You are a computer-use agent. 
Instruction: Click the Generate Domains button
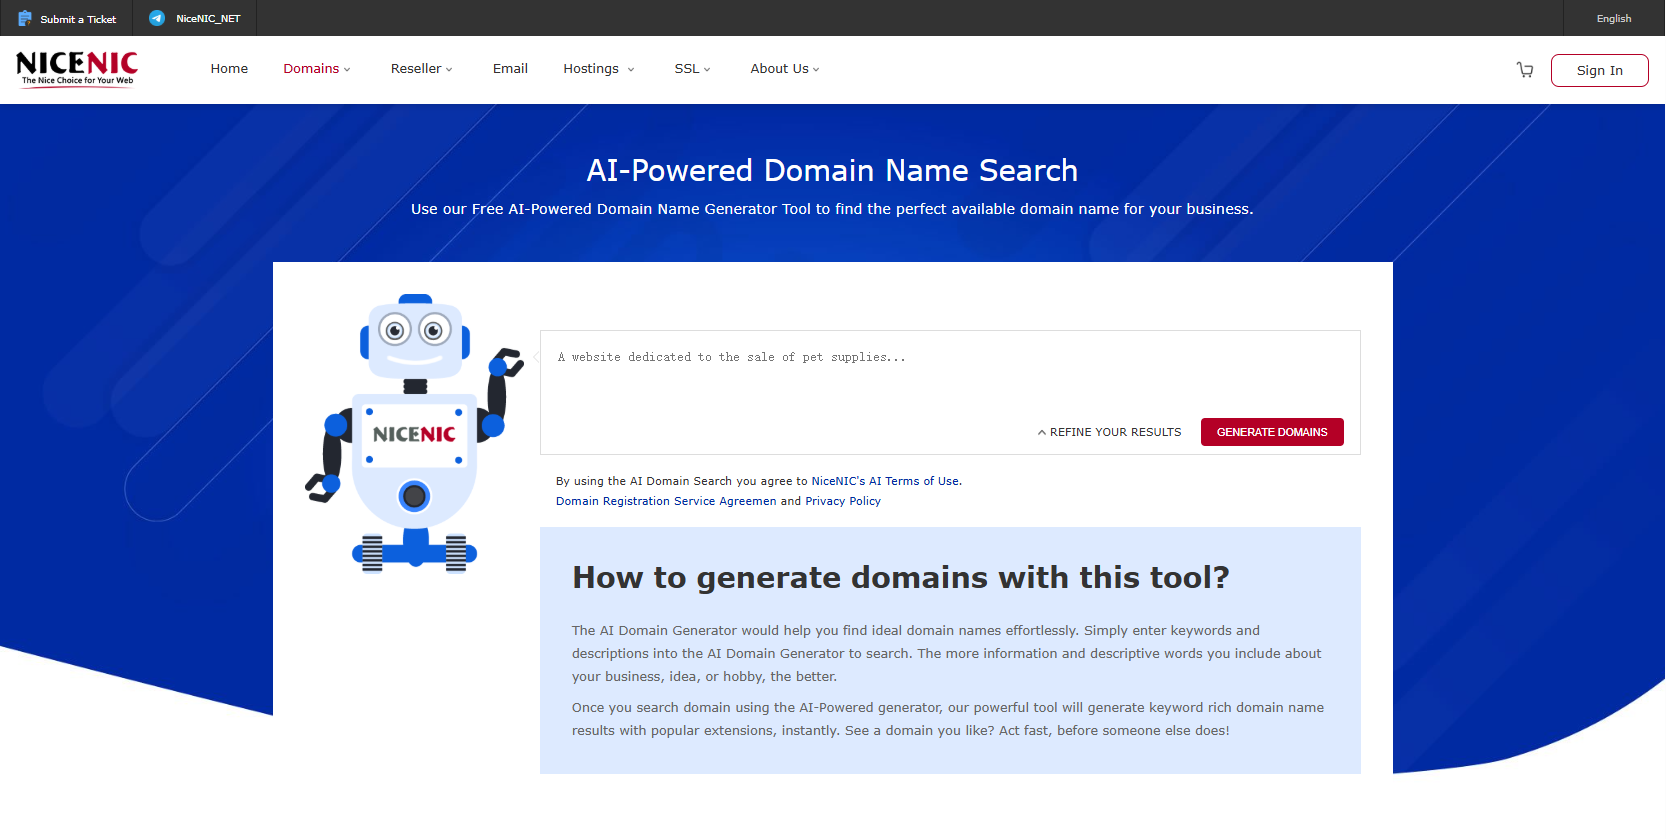(1272, 432)
